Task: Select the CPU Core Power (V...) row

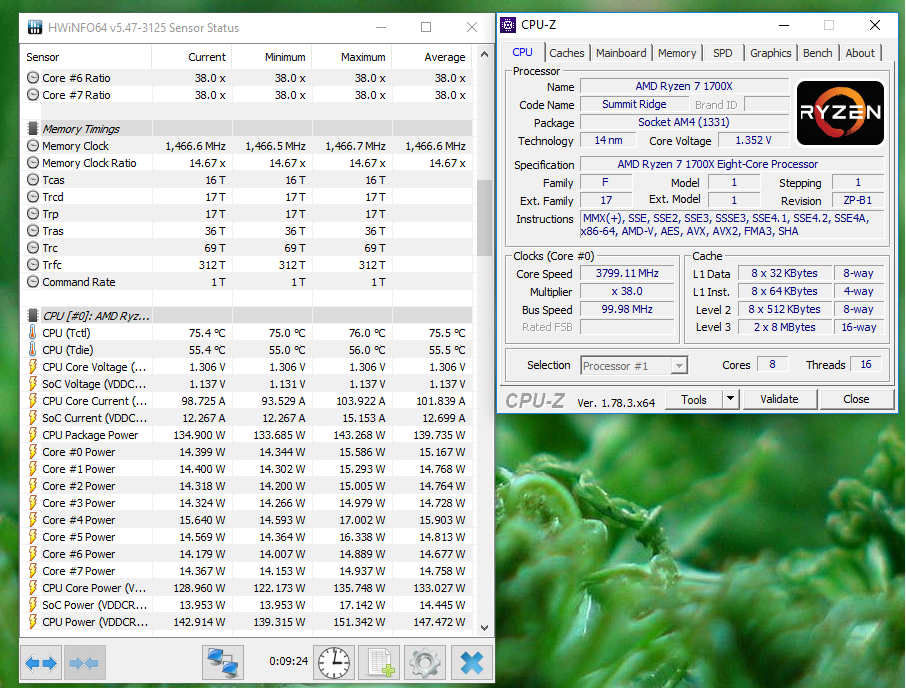Action: pyautogui.click(x=247, y=587)
